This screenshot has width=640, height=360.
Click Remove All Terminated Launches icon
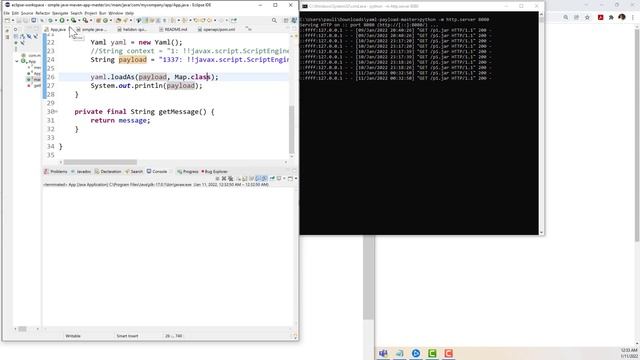231,178
